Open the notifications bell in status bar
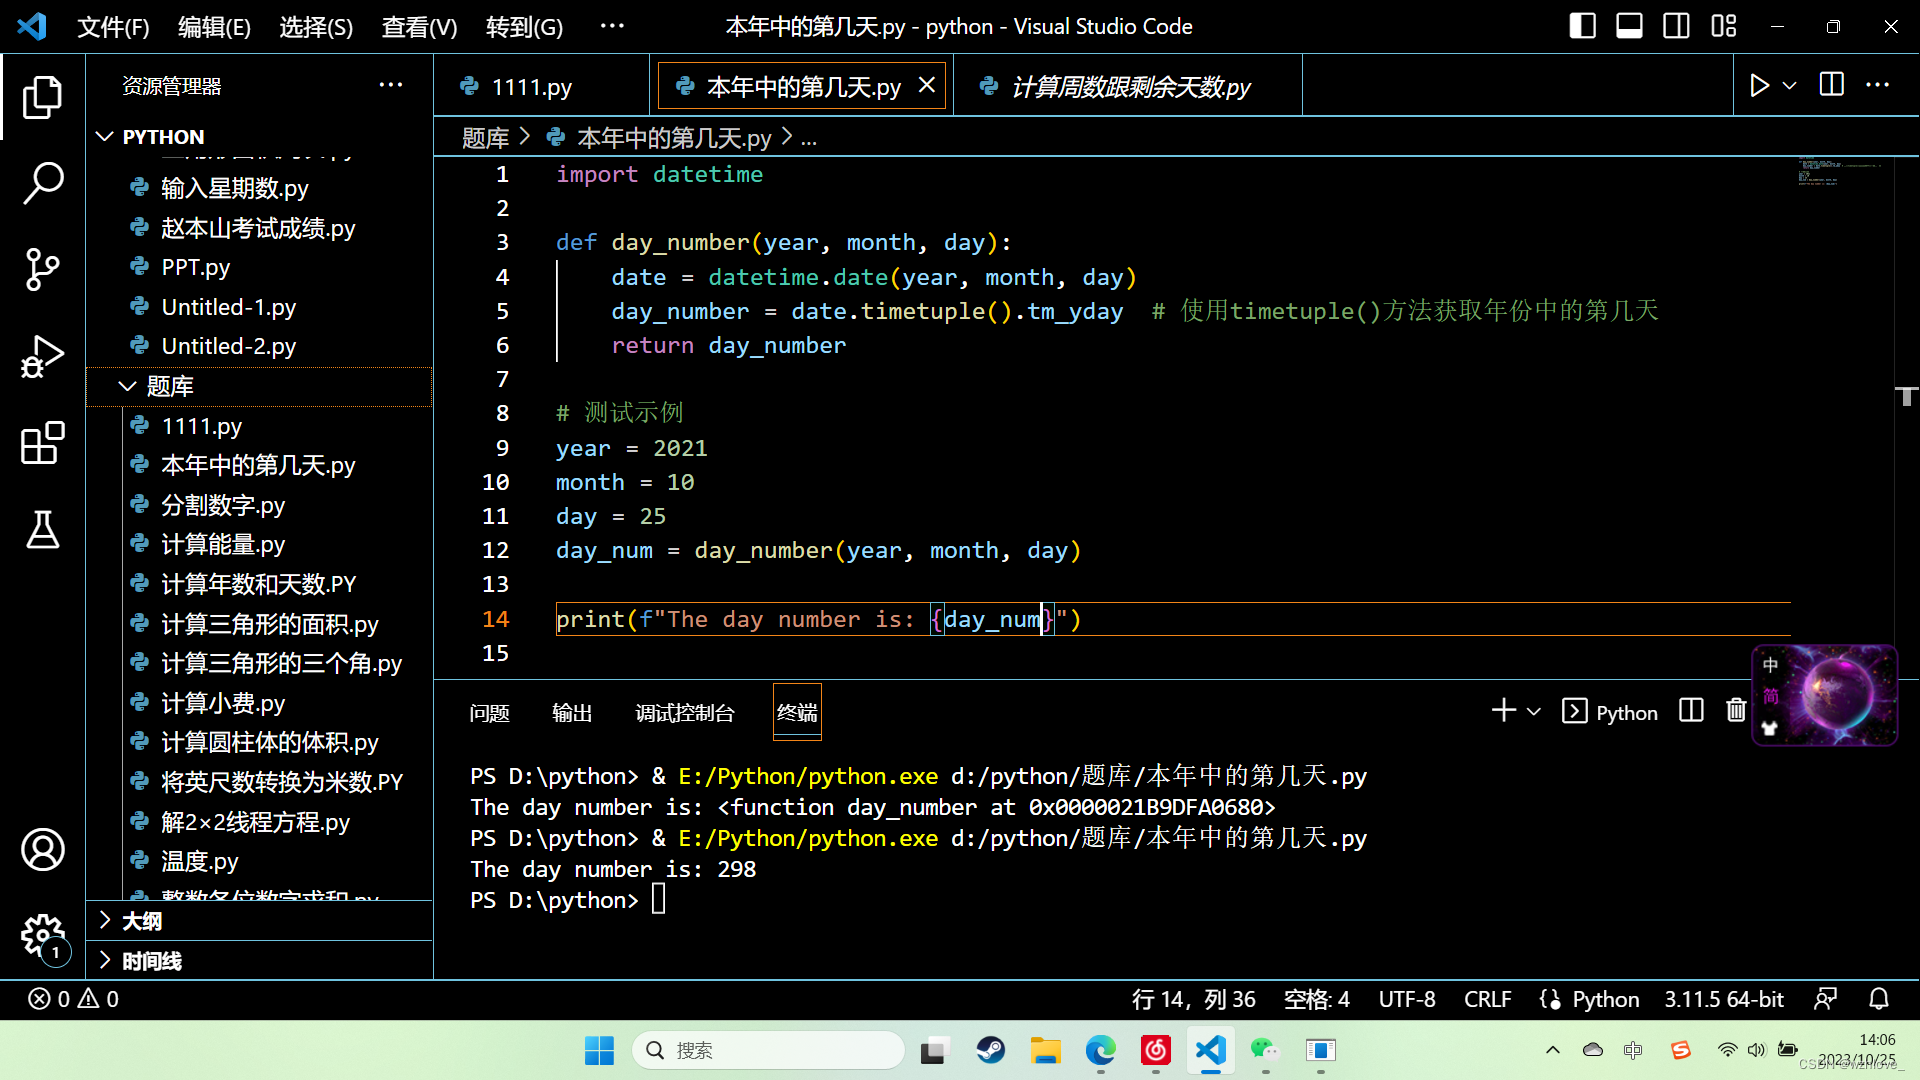The width and height of the screenshot is (1920, 1080). (1879, 999)
